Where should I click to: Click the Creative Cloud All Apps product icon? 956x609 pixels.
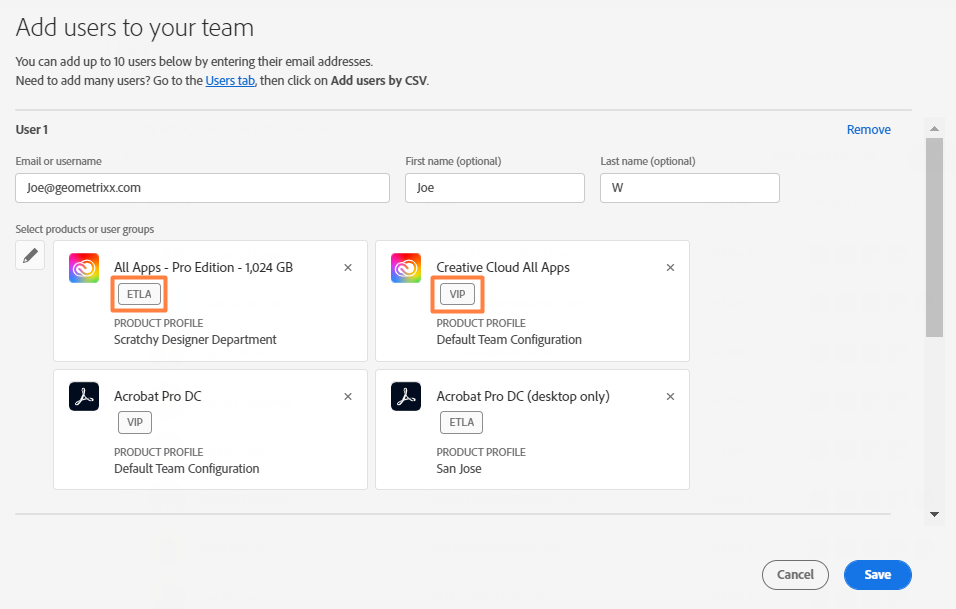click(406, 268)
